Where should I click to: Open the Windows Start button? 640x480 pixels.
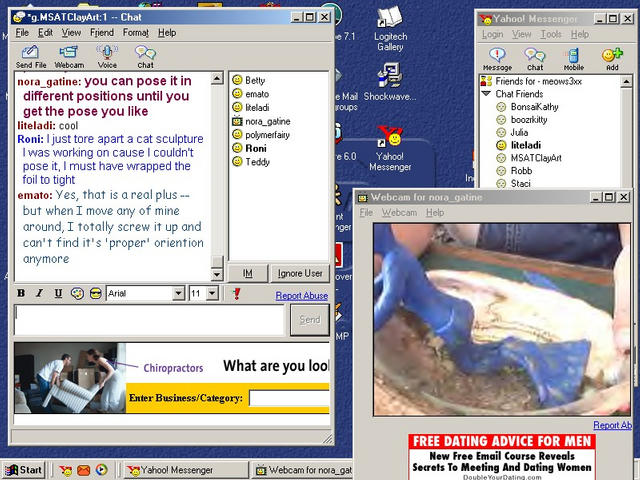(24, 470)
